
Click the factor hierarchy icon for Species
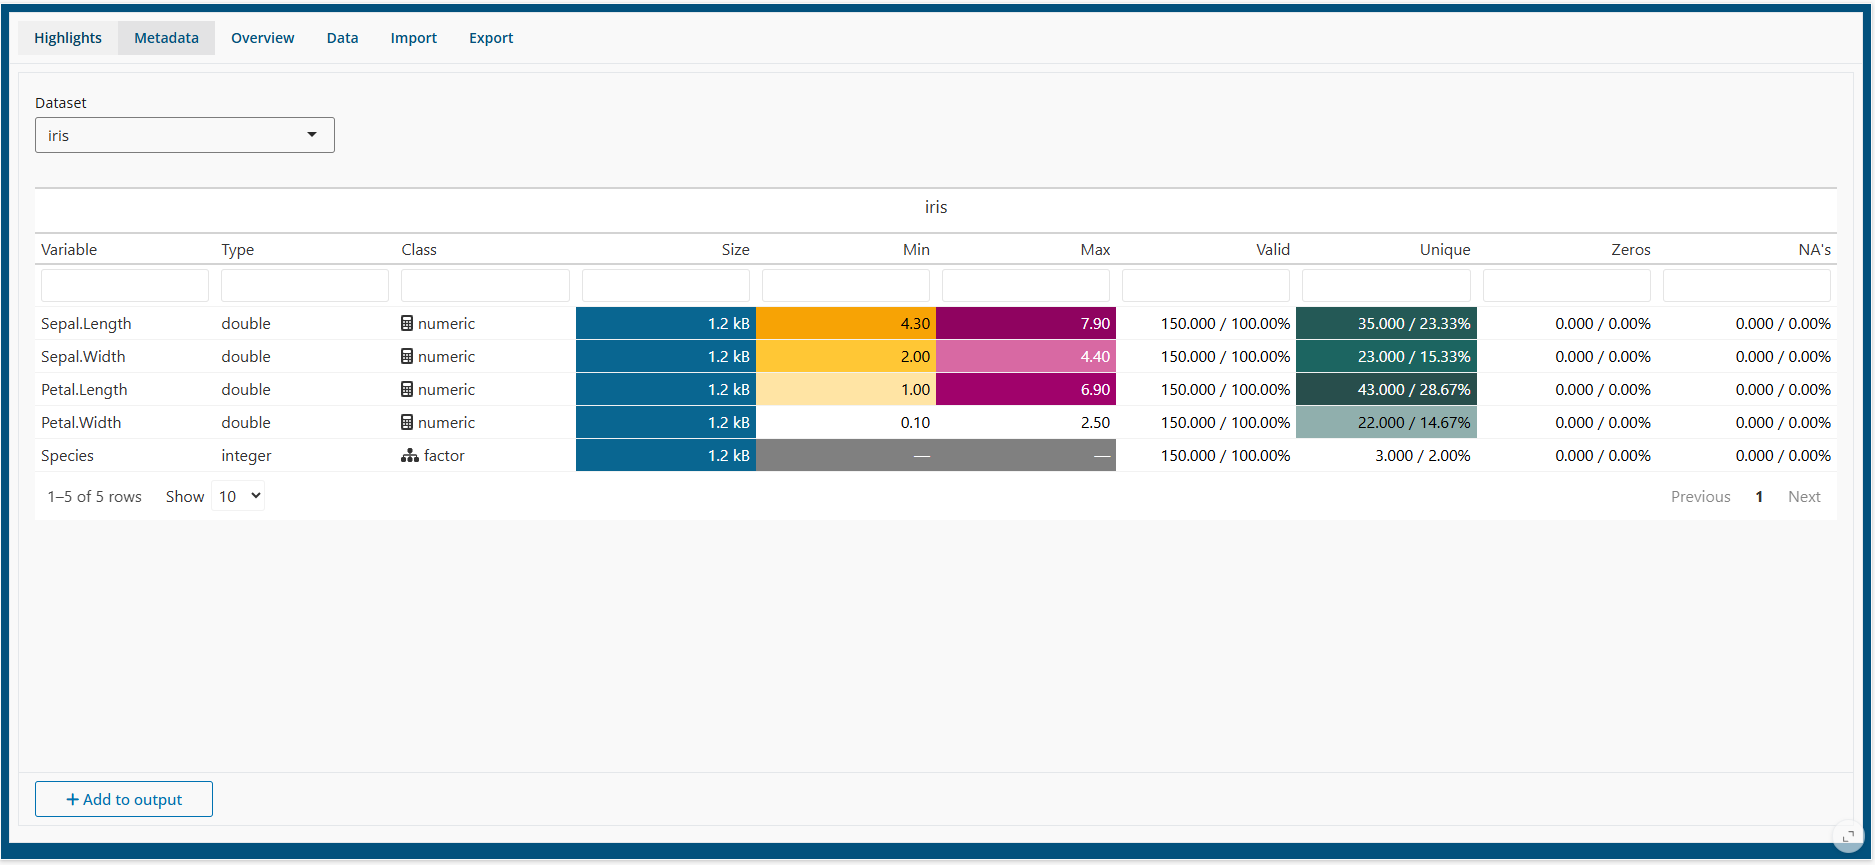[x=410, y=456]
